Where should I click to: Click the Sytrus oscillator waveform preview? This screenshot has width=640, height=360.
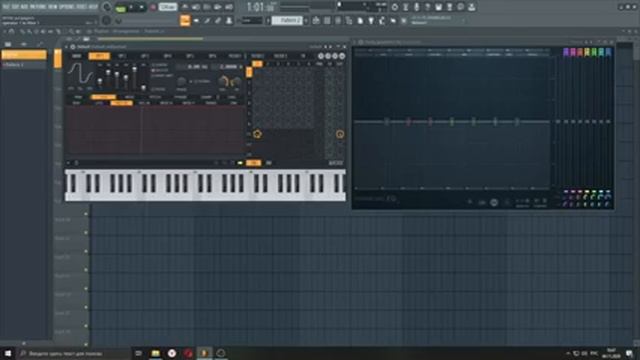click(80, 74)
